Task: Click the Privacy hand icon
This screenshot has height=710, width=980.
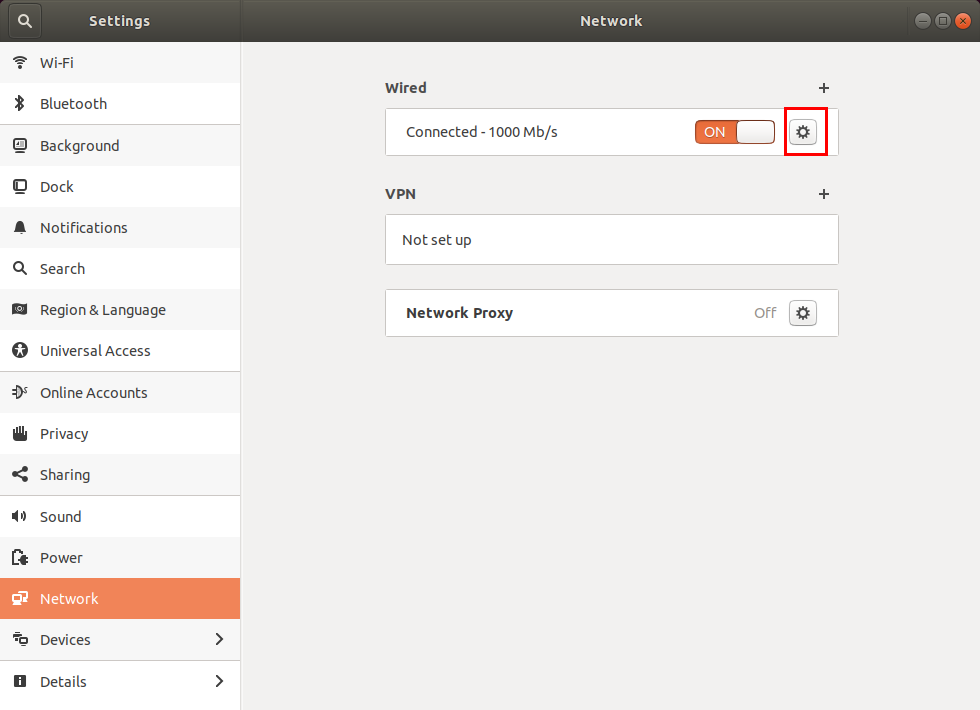Action: [20, 433]
